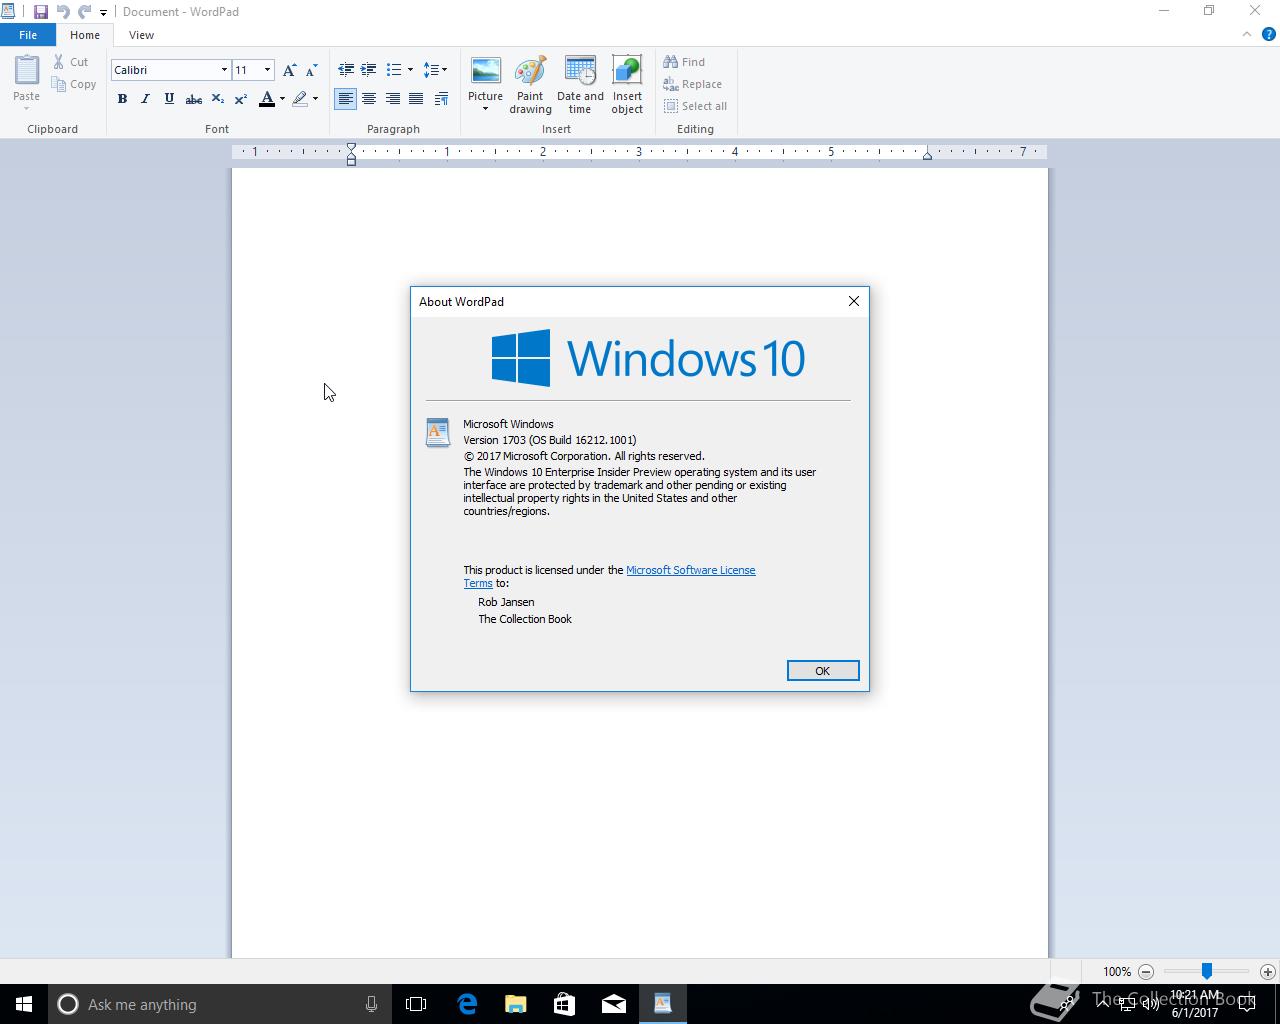
Task: Open Microsoft Software License Terms link
Action: click(x=609, y=576)
